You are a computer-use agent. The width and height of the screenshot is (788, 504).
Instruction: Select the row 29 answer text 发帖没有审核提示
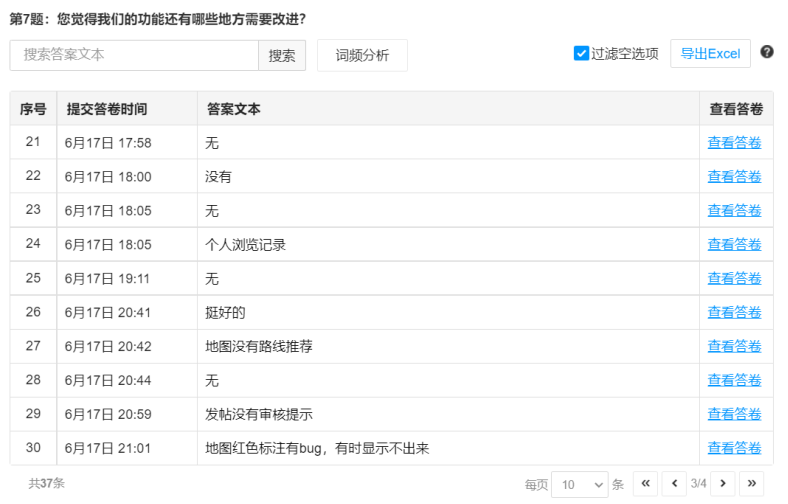tap(259, 414)
